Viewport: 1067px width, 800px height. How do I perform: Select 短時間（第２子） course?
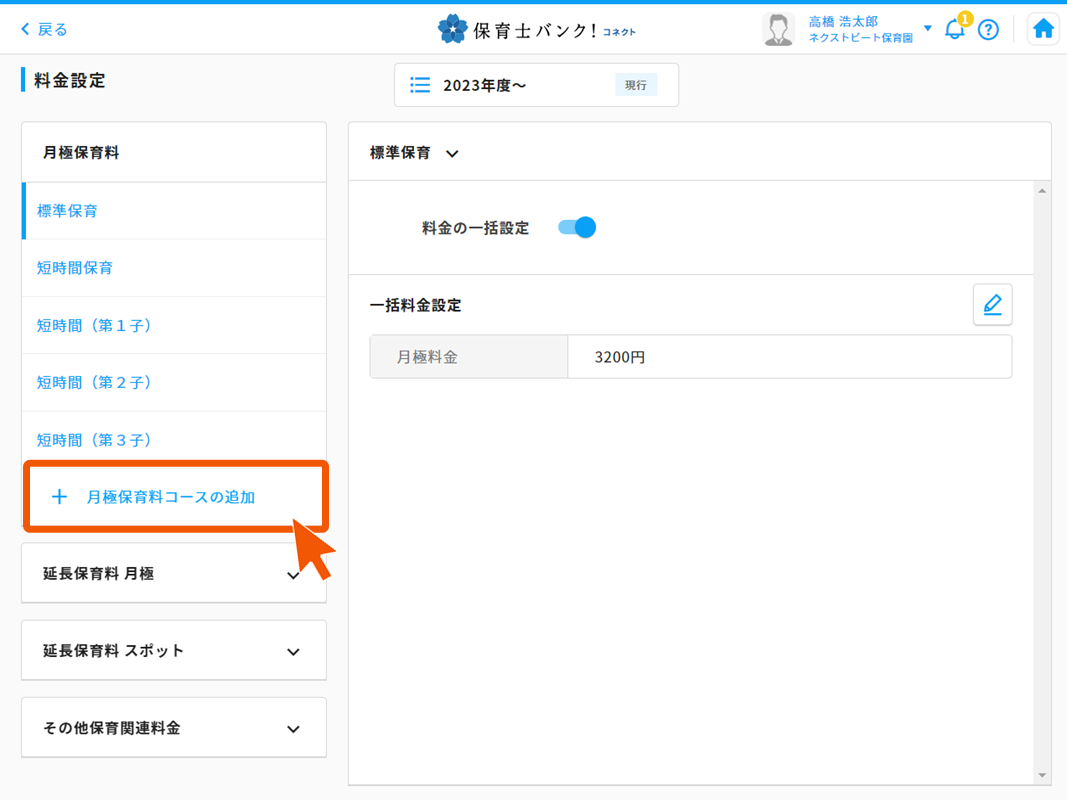95,382
